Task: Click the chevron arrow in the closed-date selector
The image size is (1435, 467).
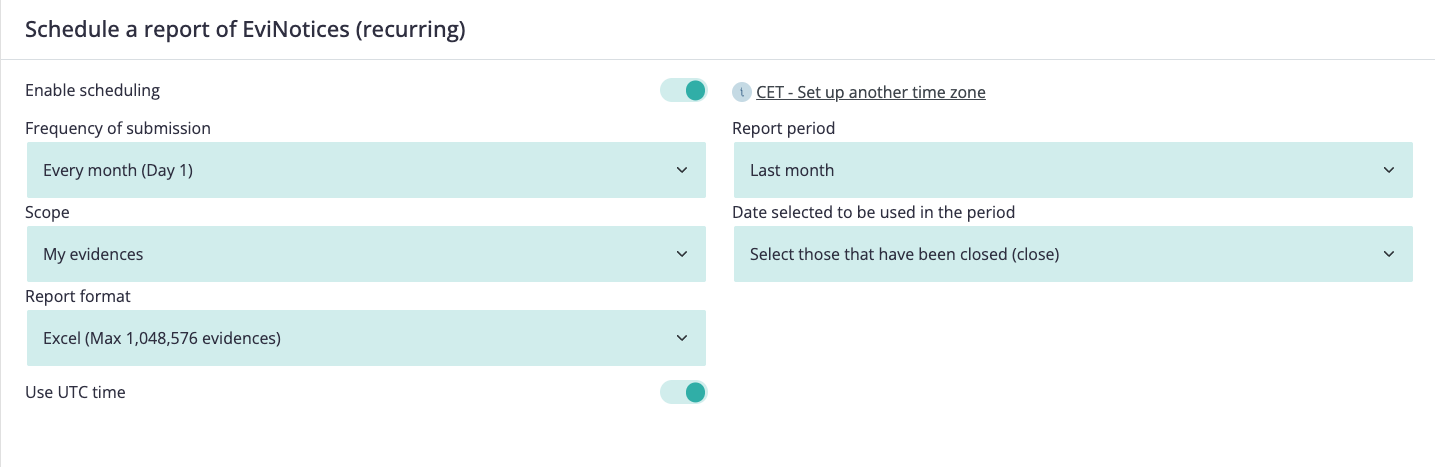Action: pyautogui.click(x=1389, y=254)
